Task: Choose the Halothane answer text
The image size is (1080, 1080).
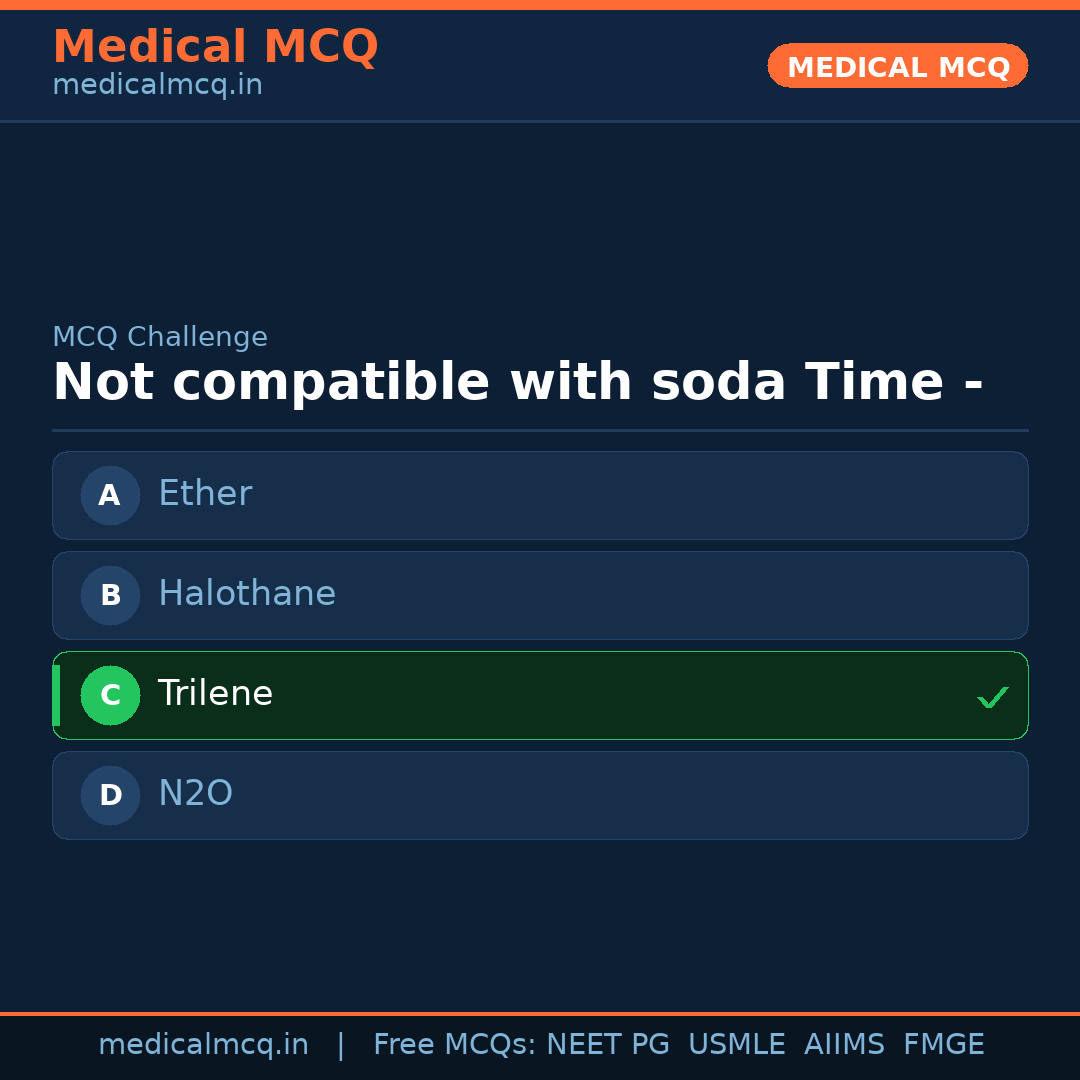Action: tap(247, 594)
